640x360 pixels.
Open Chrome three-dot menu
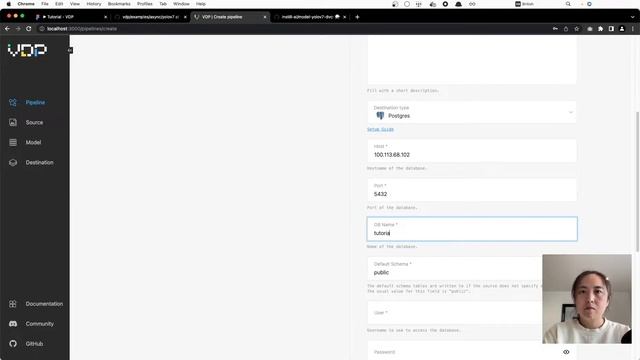coord(633,29)
